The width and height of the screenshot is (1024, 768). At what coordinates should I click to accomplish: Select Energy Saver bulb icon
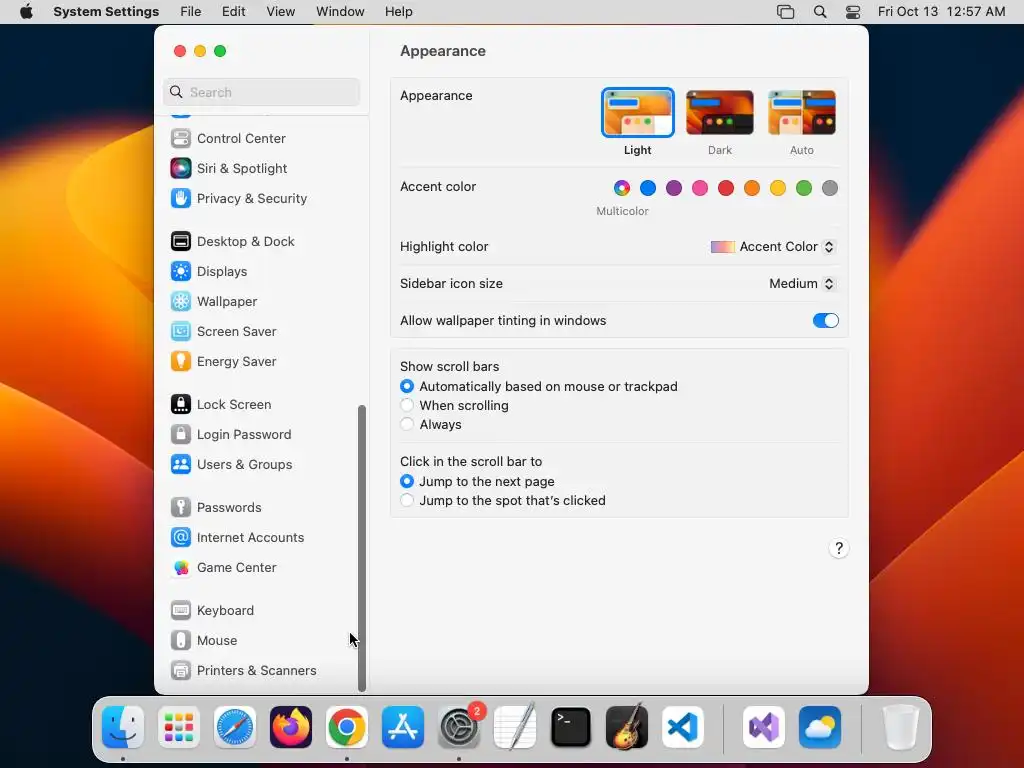181,362
